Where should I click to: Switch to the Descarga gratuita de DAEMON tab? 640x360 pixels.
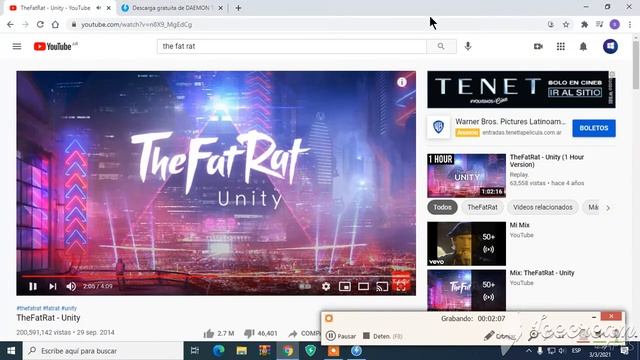(x=172, y=8)
